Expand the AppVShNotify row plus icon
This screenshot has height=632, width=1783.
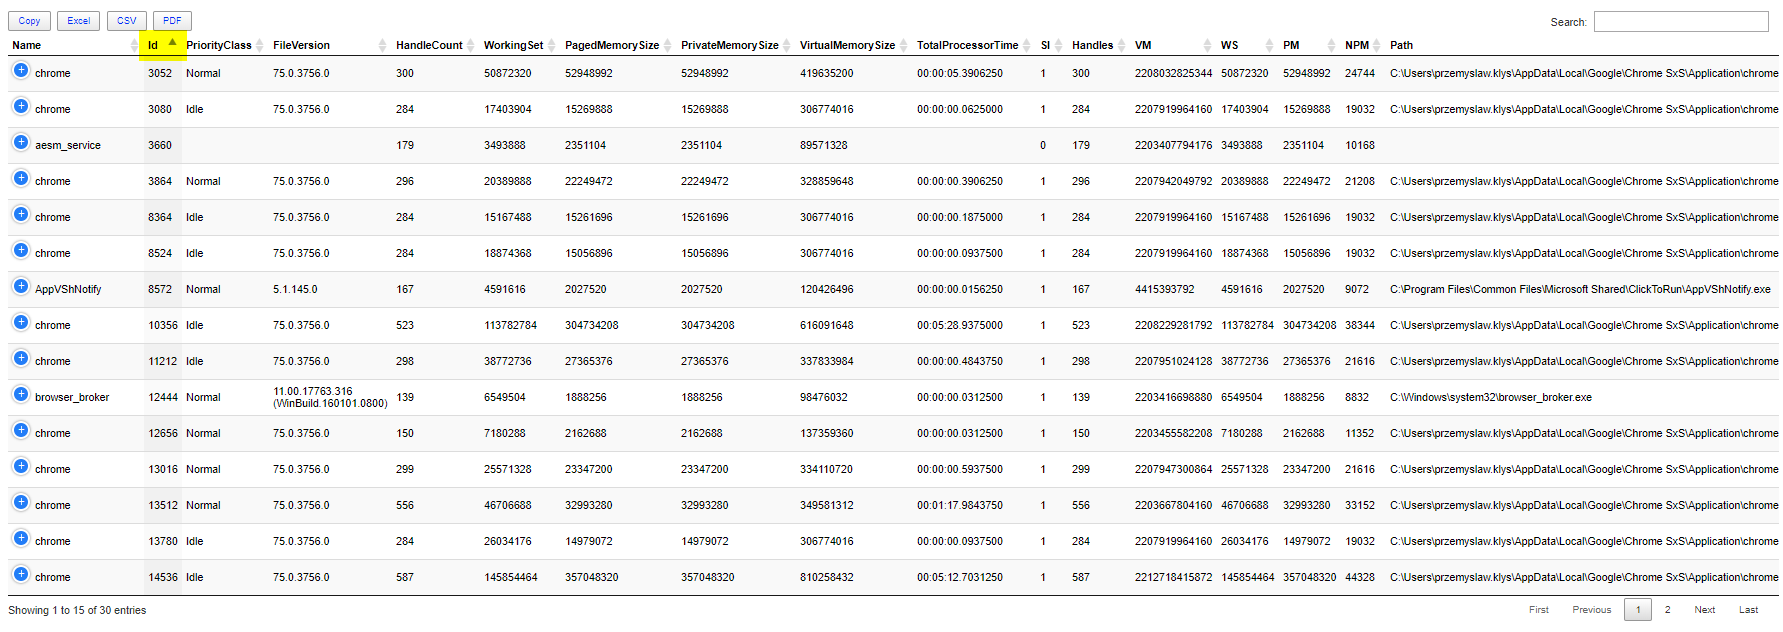(x=20, y=287)
